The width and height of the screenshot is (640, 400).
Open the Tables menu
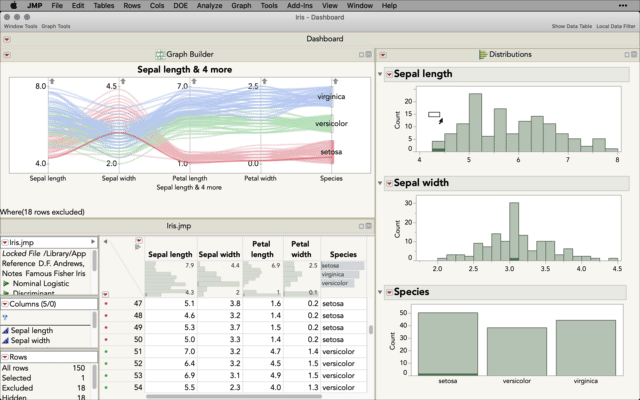point(104,5)
